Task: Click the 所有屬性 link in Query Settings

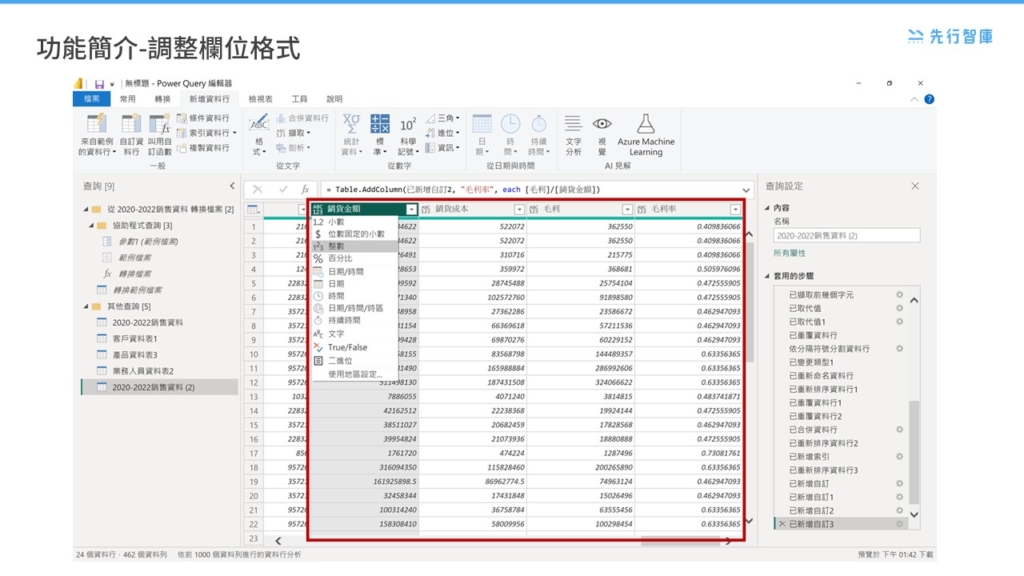Action: coord(788,252)
